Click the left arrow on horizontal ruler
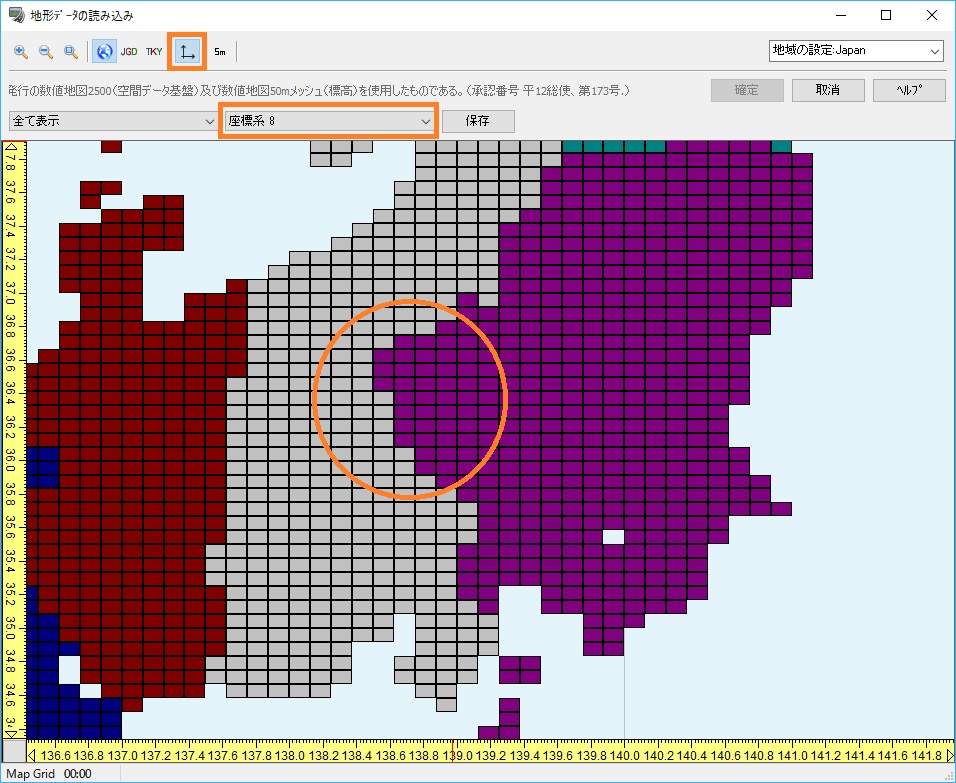Viewport: 956px width, 783px height. click(x=32, y=756)
